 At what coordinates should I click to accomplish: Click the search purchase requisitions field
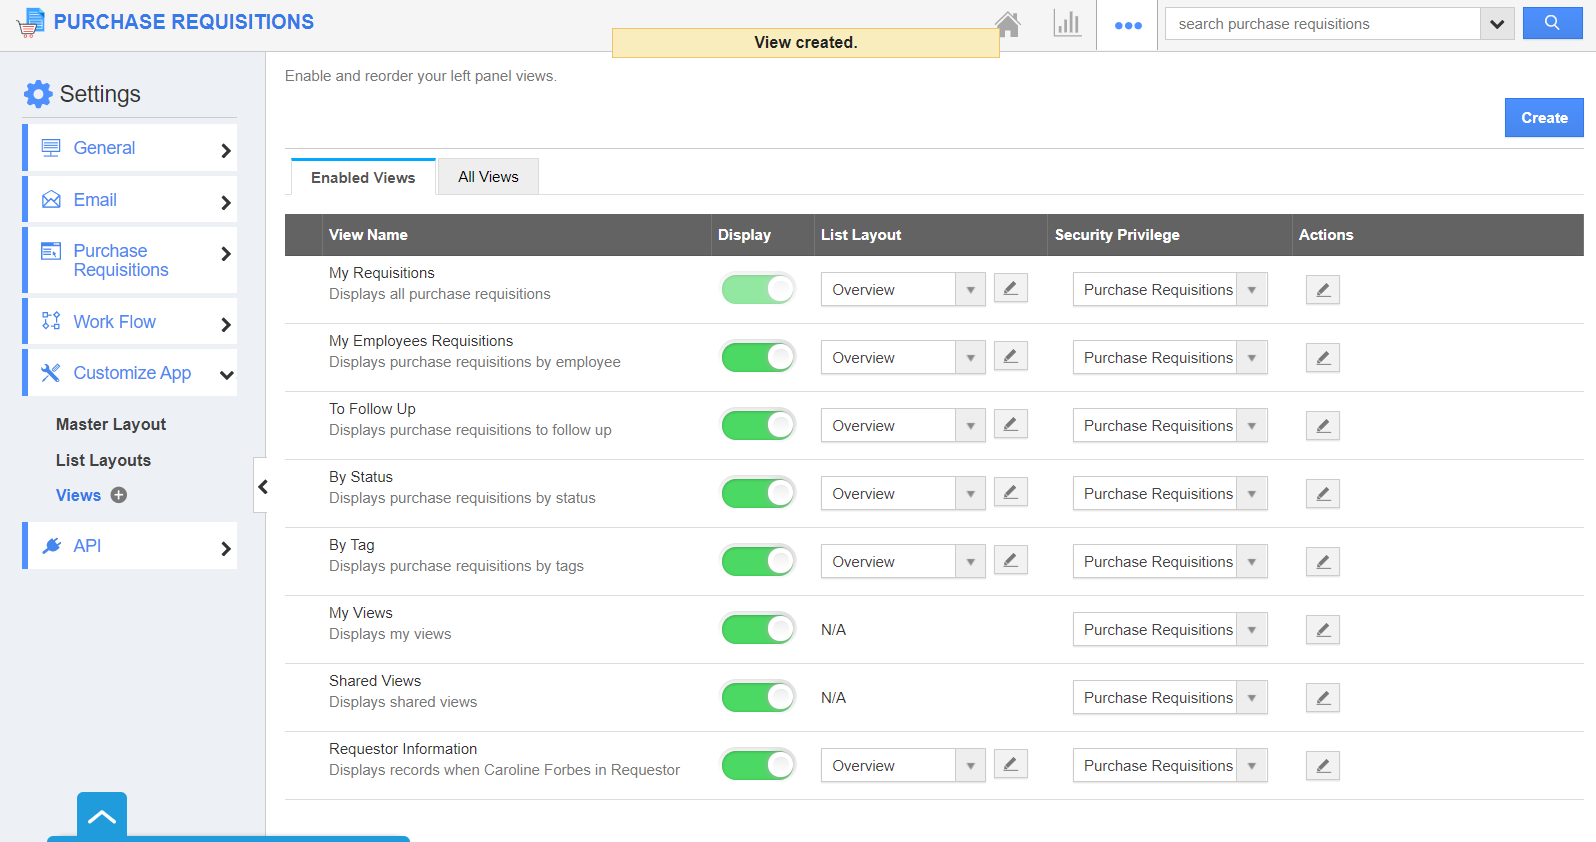coord(1321,24)
